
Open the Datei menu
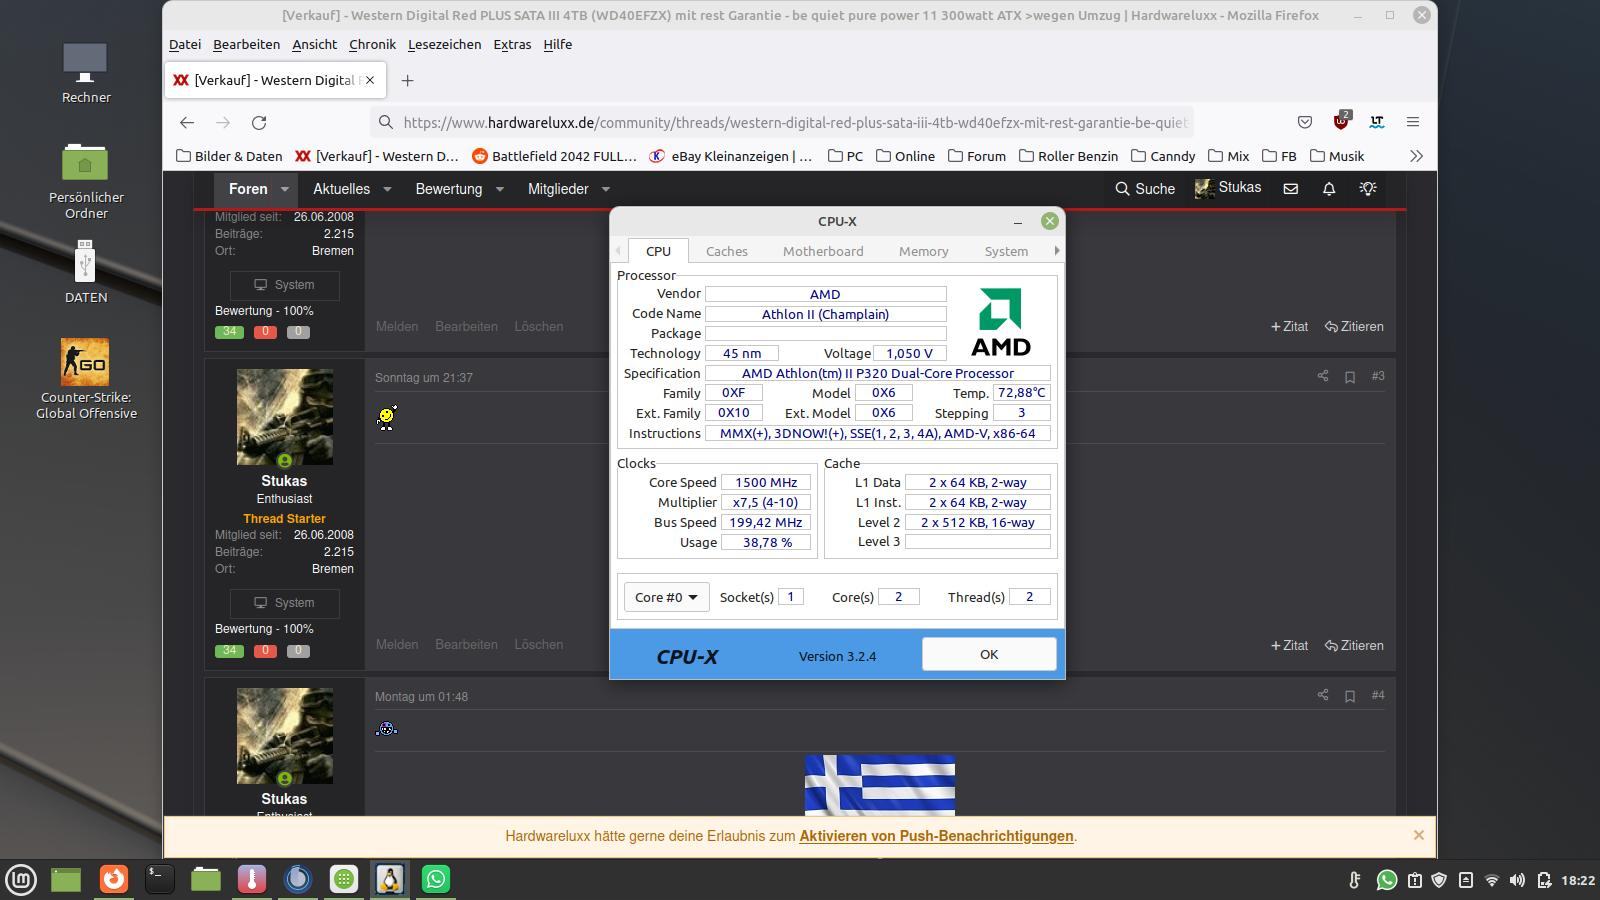coord(185,44)
